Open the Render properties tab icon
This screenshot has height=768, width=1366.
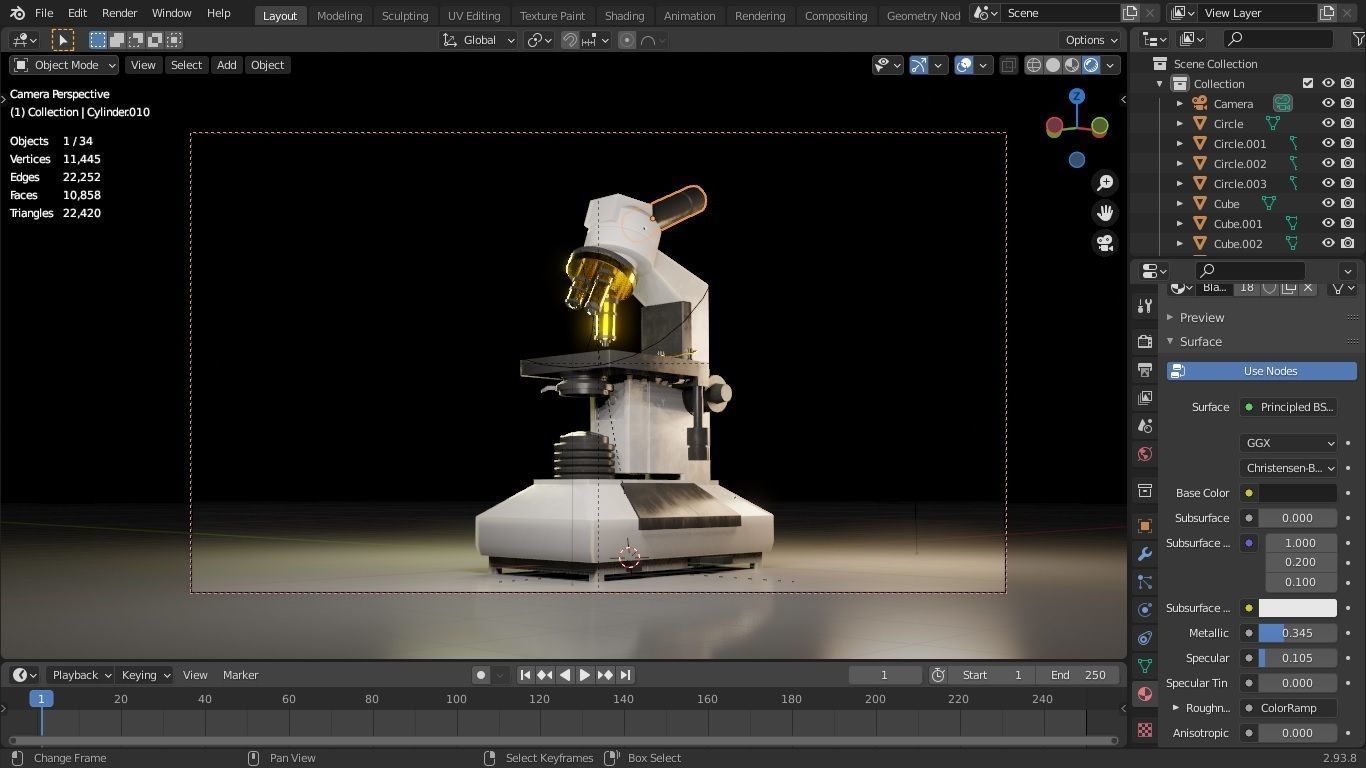coord(1145,342)
